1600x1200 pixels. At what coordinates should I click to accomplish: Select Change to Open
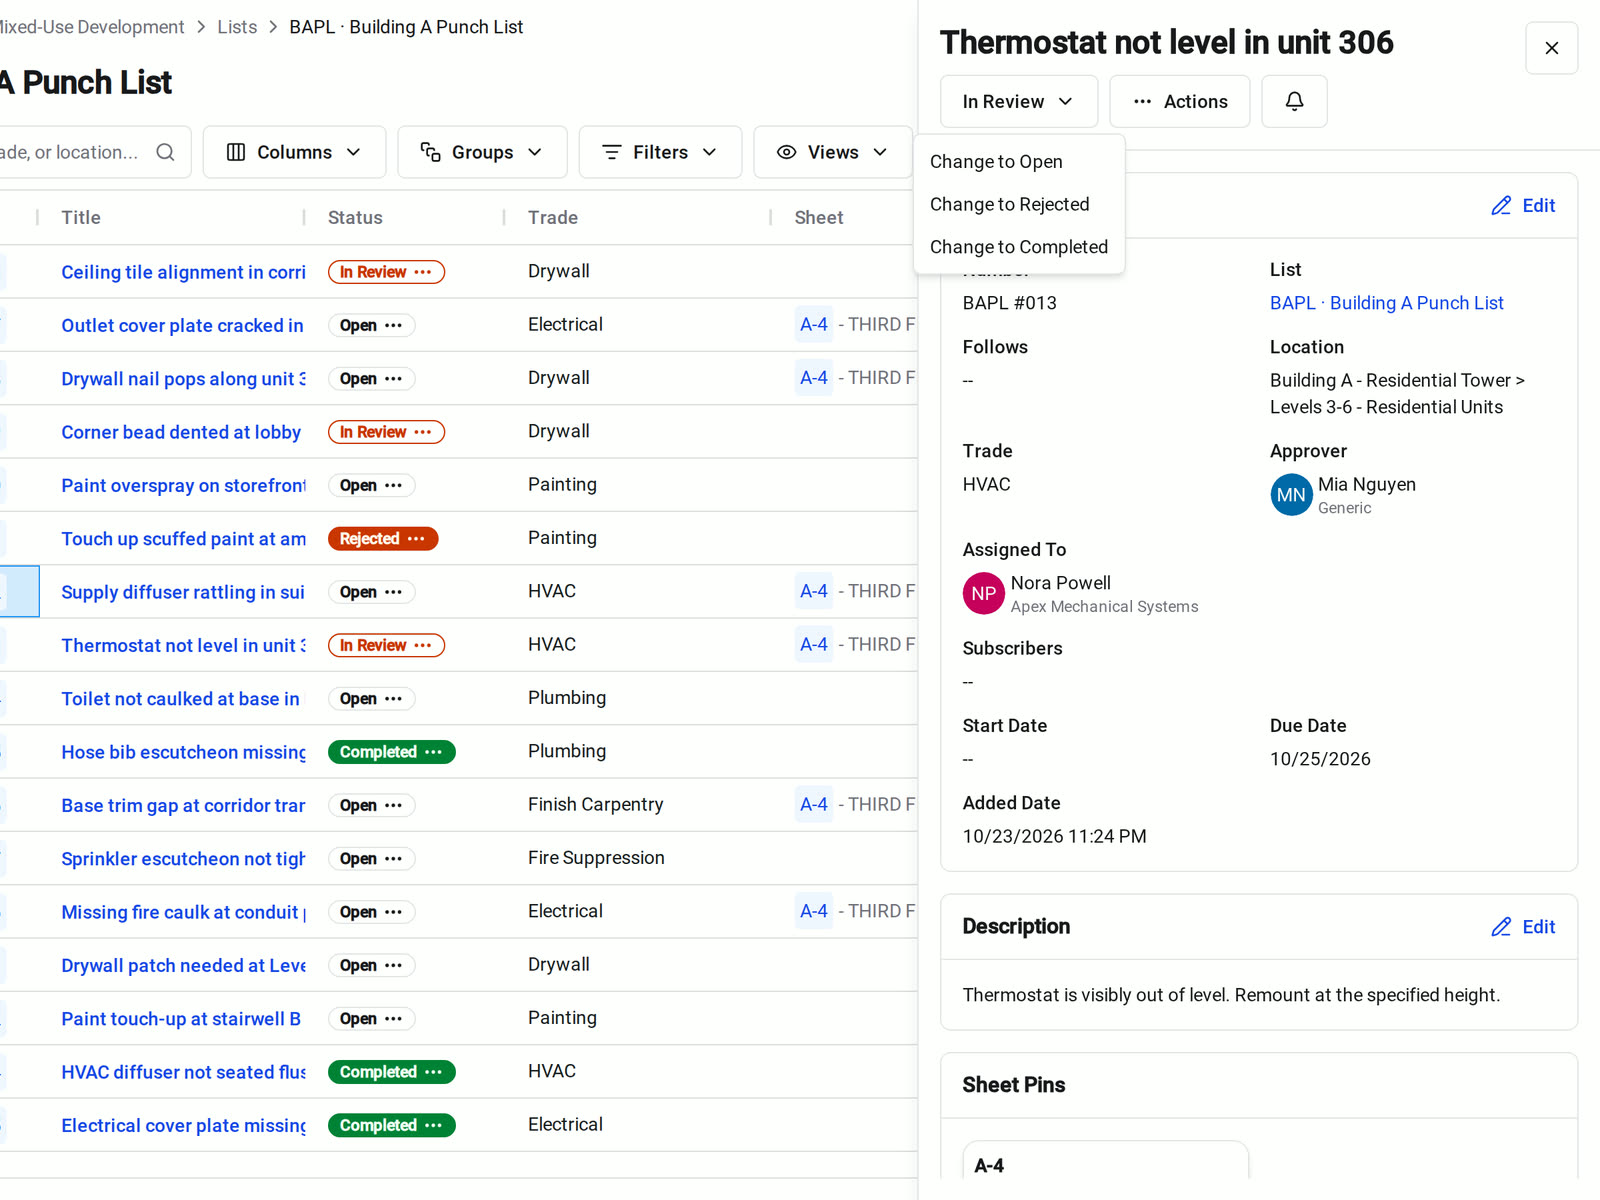(x=1019, y=162)
